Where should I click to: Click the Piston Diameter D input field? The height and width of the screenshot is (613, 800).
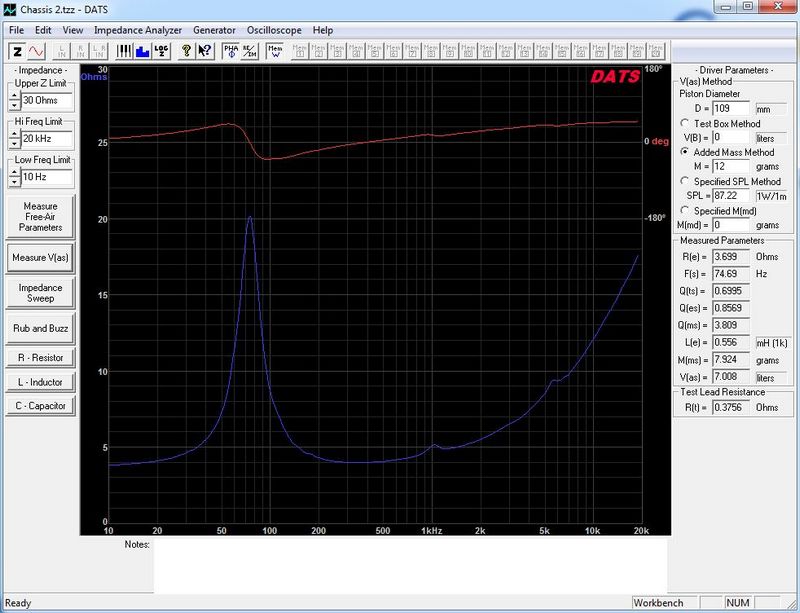tap(732, 108)
